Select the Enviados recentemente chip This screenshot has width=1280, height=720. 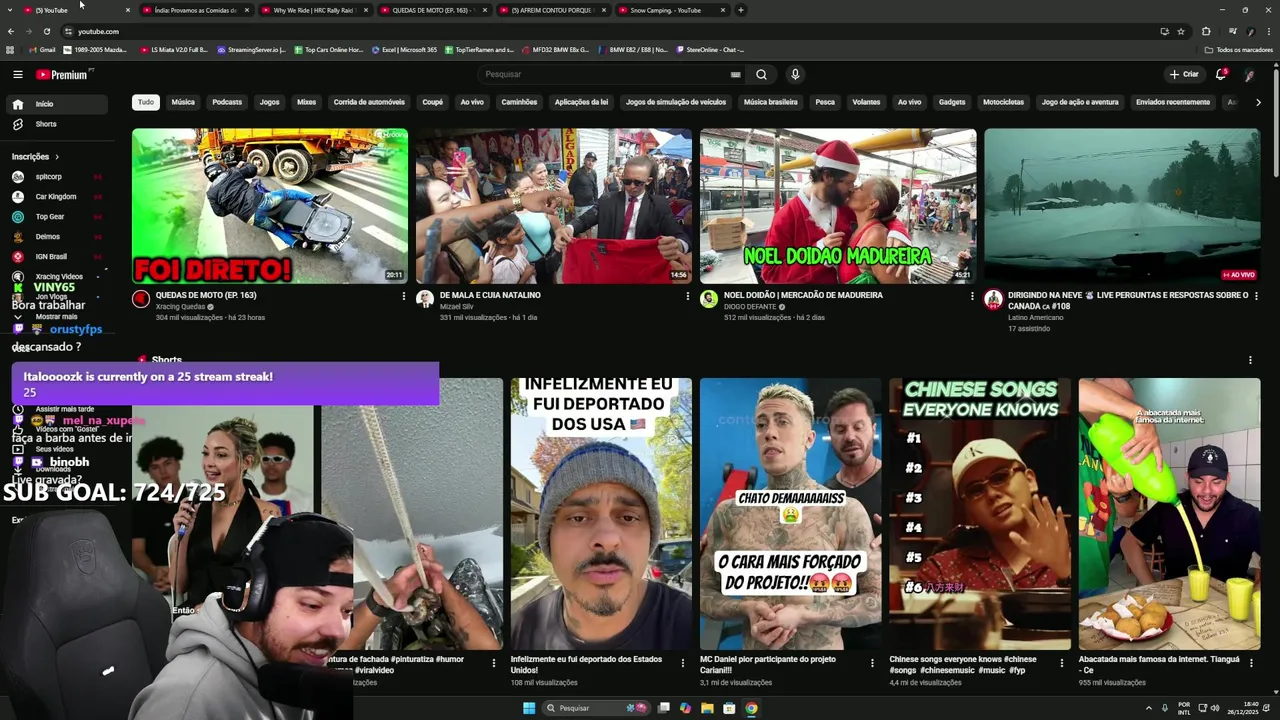coord(1173,102)
